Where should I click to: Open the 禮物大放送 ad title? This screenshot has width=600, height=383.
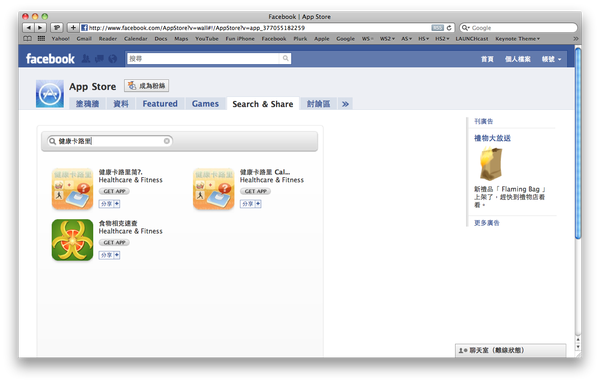[492, 138]
